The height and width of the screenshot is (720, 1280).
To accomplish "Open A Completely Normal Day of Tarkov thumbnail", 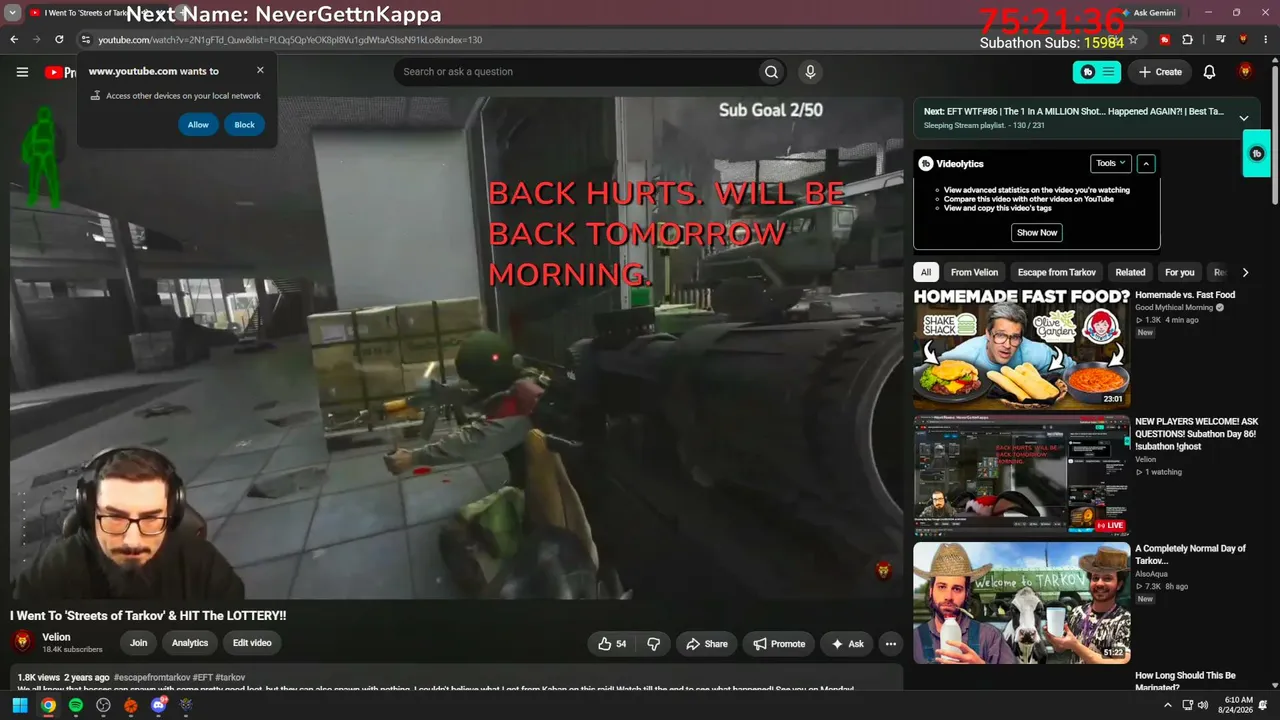I will point(1022,603).
